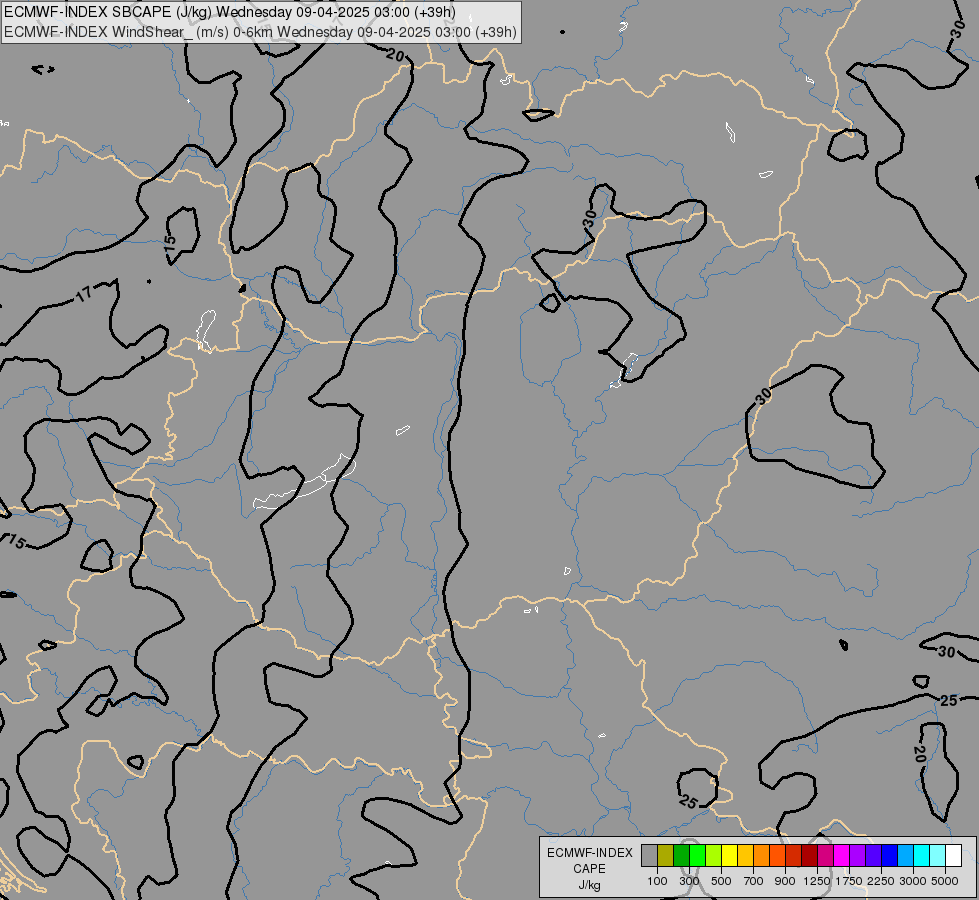Viewport: 979px width, 900px height.
Task: Pick the dark green legend swatch
Action: tap(681, 856)
